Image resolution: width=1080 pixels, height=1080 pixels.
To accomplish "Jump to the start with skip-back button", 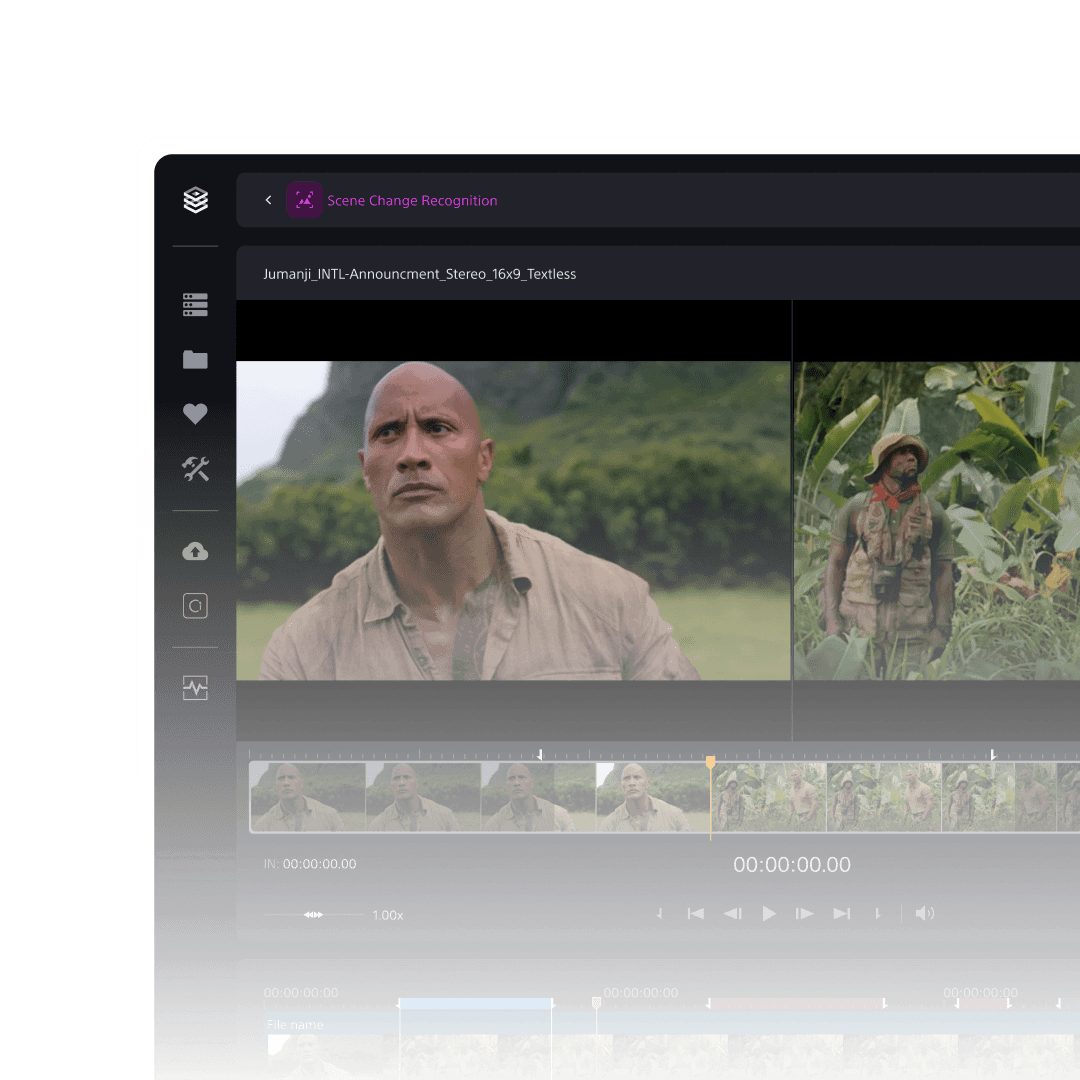I will [696, 913].
